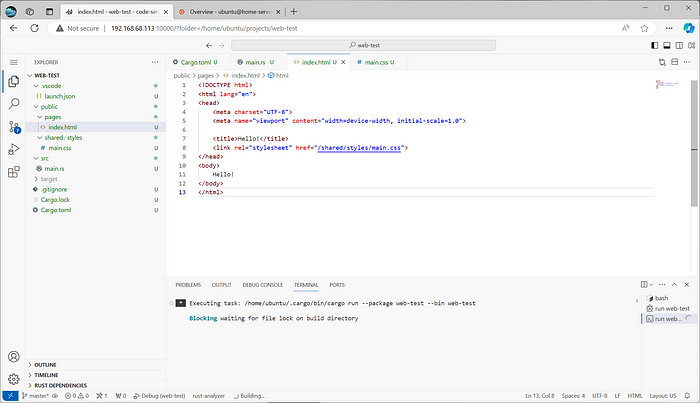Open the Source Control view

tap(14, 126)
